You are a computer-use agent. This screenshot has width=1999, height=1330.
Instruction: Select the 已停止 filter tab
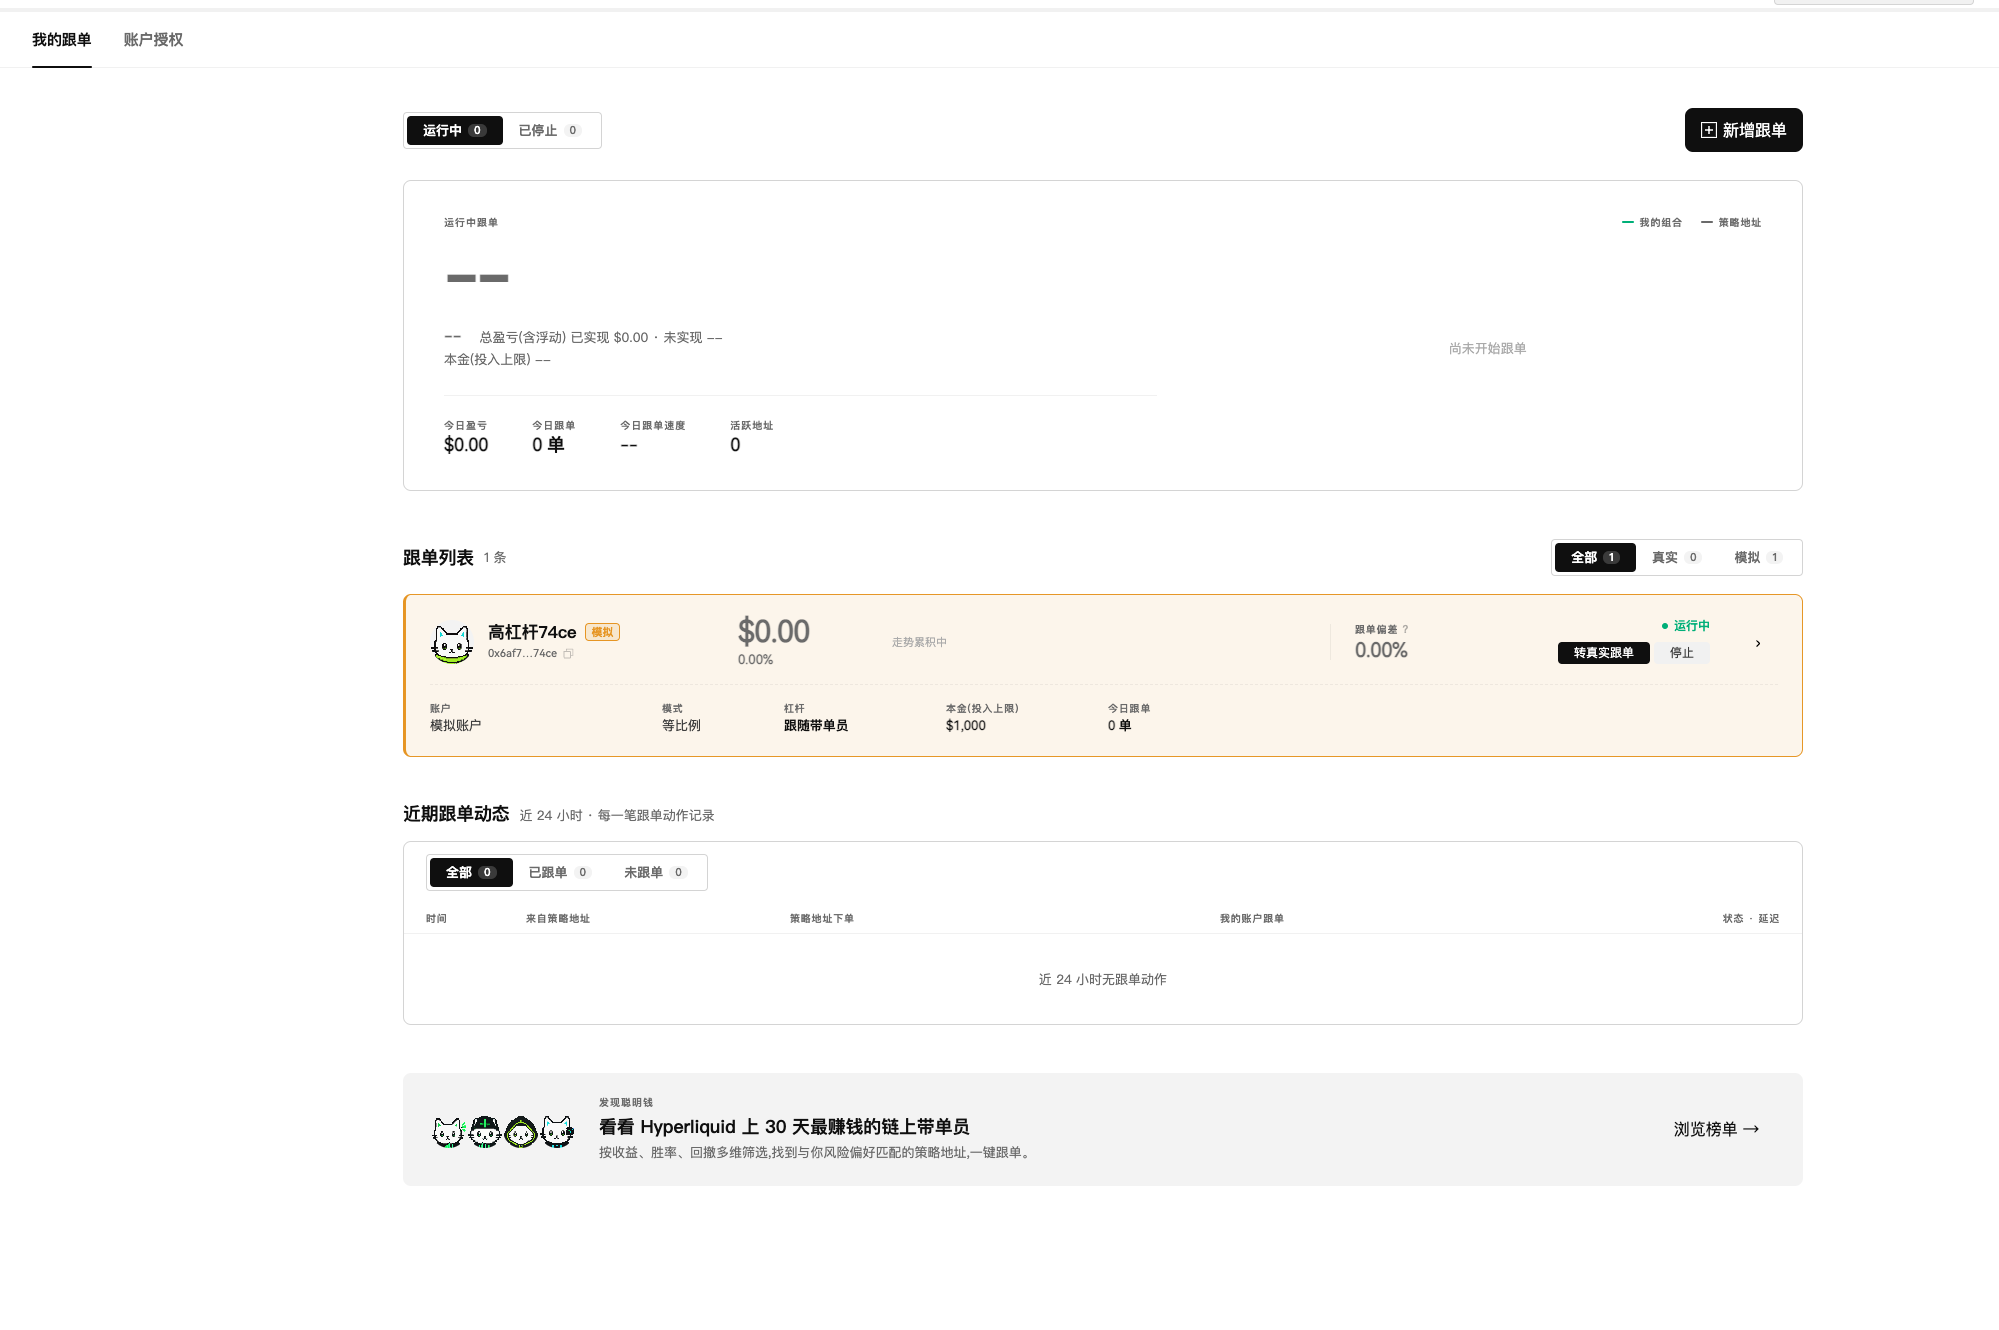[x=549, y=130]
